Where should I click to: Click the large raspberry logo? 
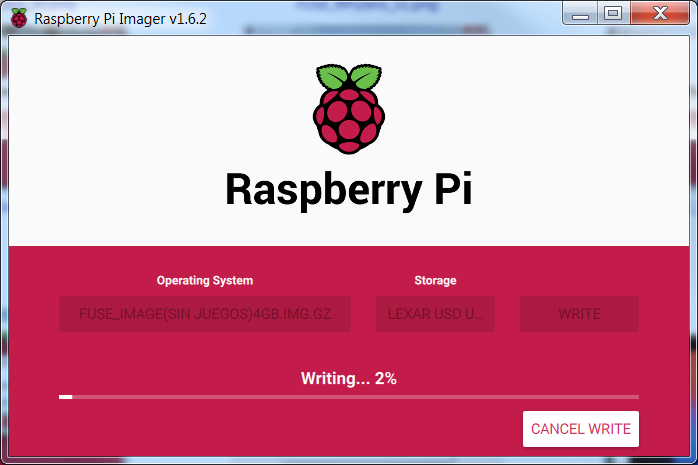[x=348, y=110]
